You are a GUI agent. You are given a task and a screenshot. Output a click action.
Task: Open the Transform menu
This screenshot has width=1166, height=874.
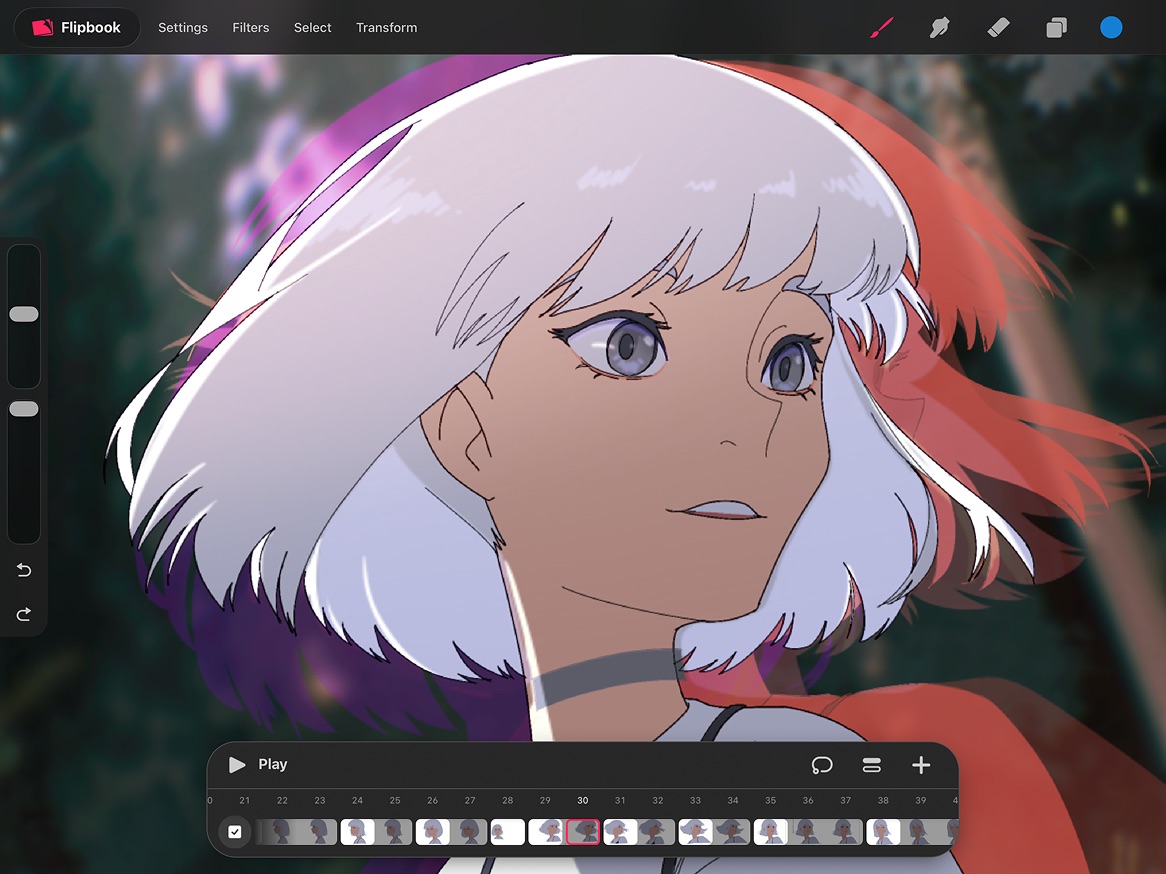387,28
